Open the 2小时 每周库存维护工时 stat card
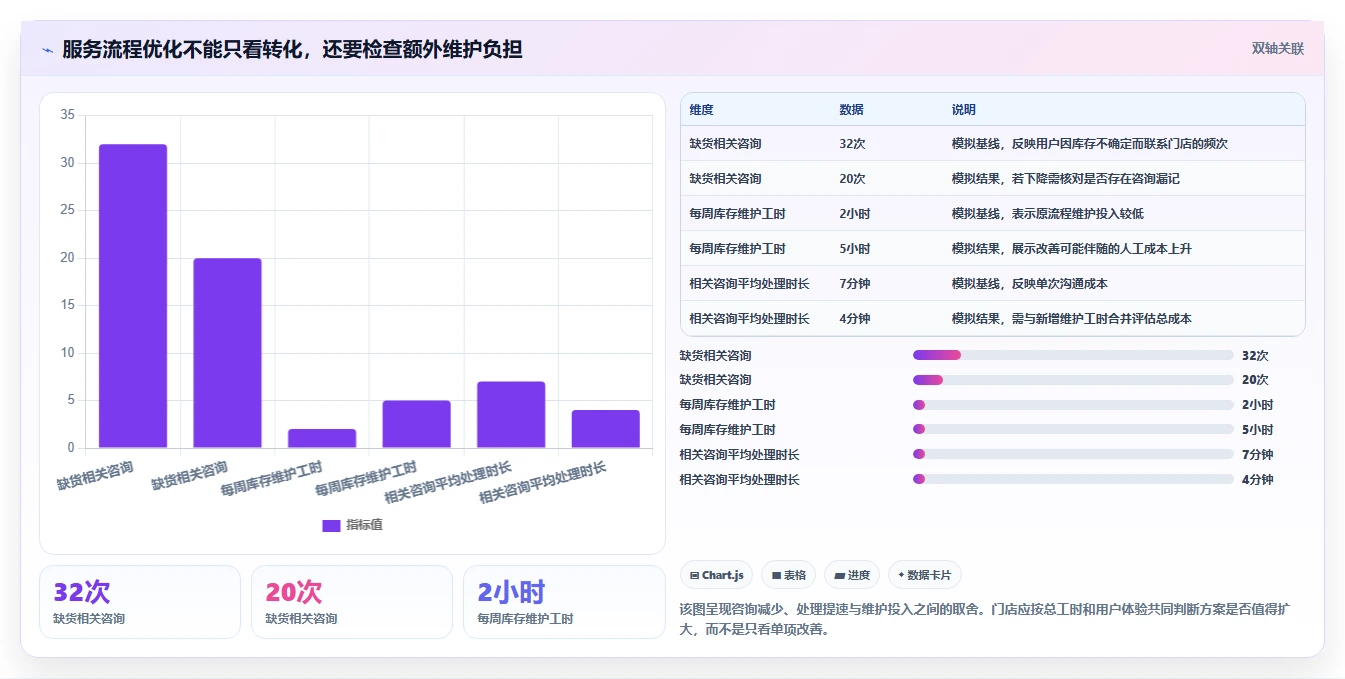 pos(564,602)
